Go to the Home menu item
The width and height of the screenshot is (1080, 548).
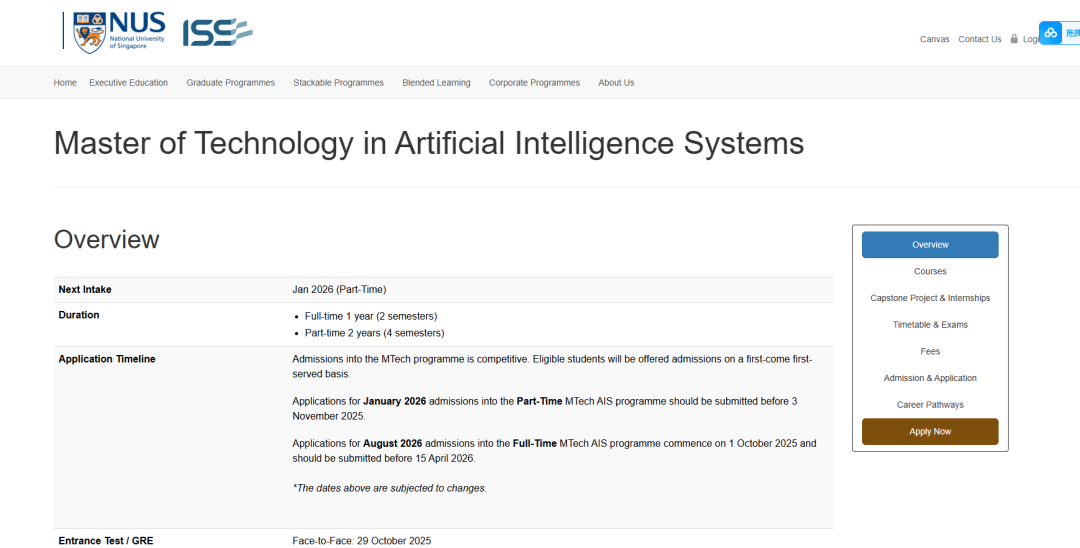[x=65, y=83]
